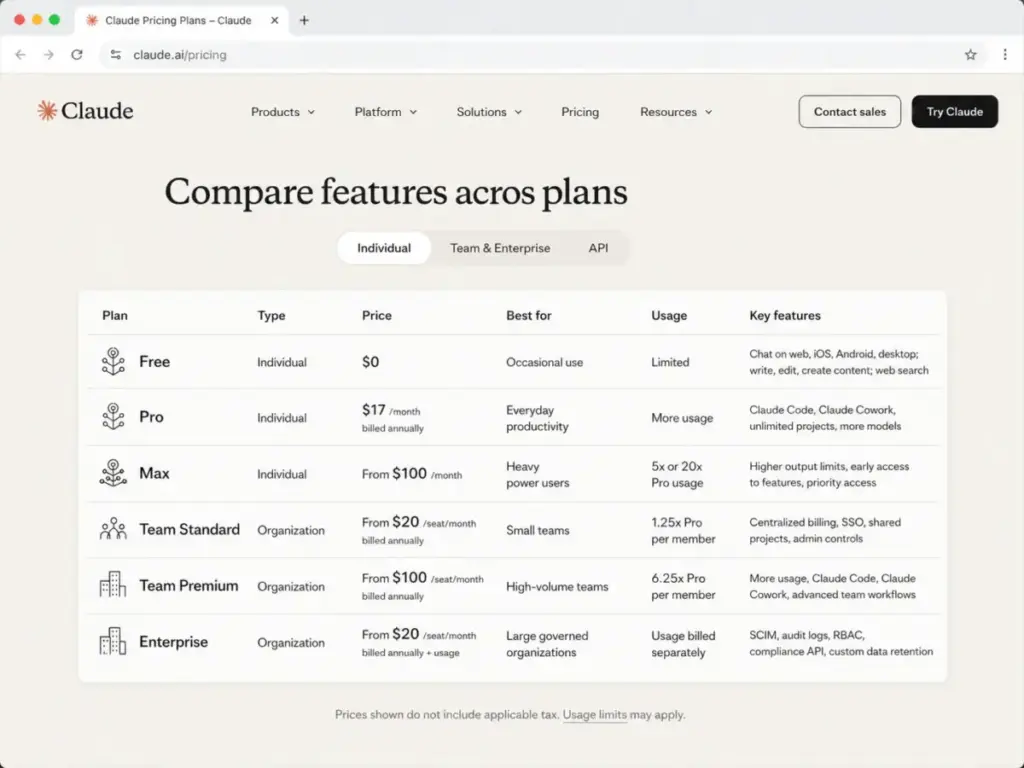Click the $0 price cell
The height and width of the screenshot is (768, 1024).
tap(370, 362)
